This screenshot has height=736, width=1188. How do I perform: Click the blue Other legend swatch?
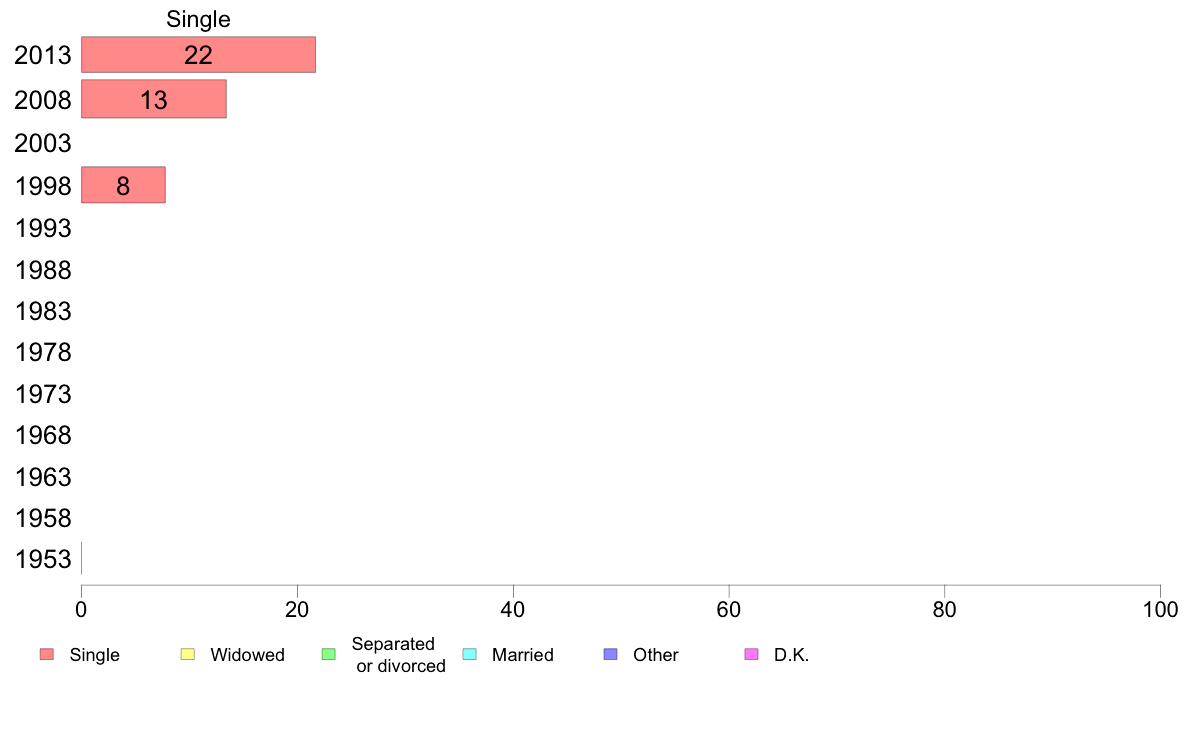pyautogui.click(x=611, y=654)
